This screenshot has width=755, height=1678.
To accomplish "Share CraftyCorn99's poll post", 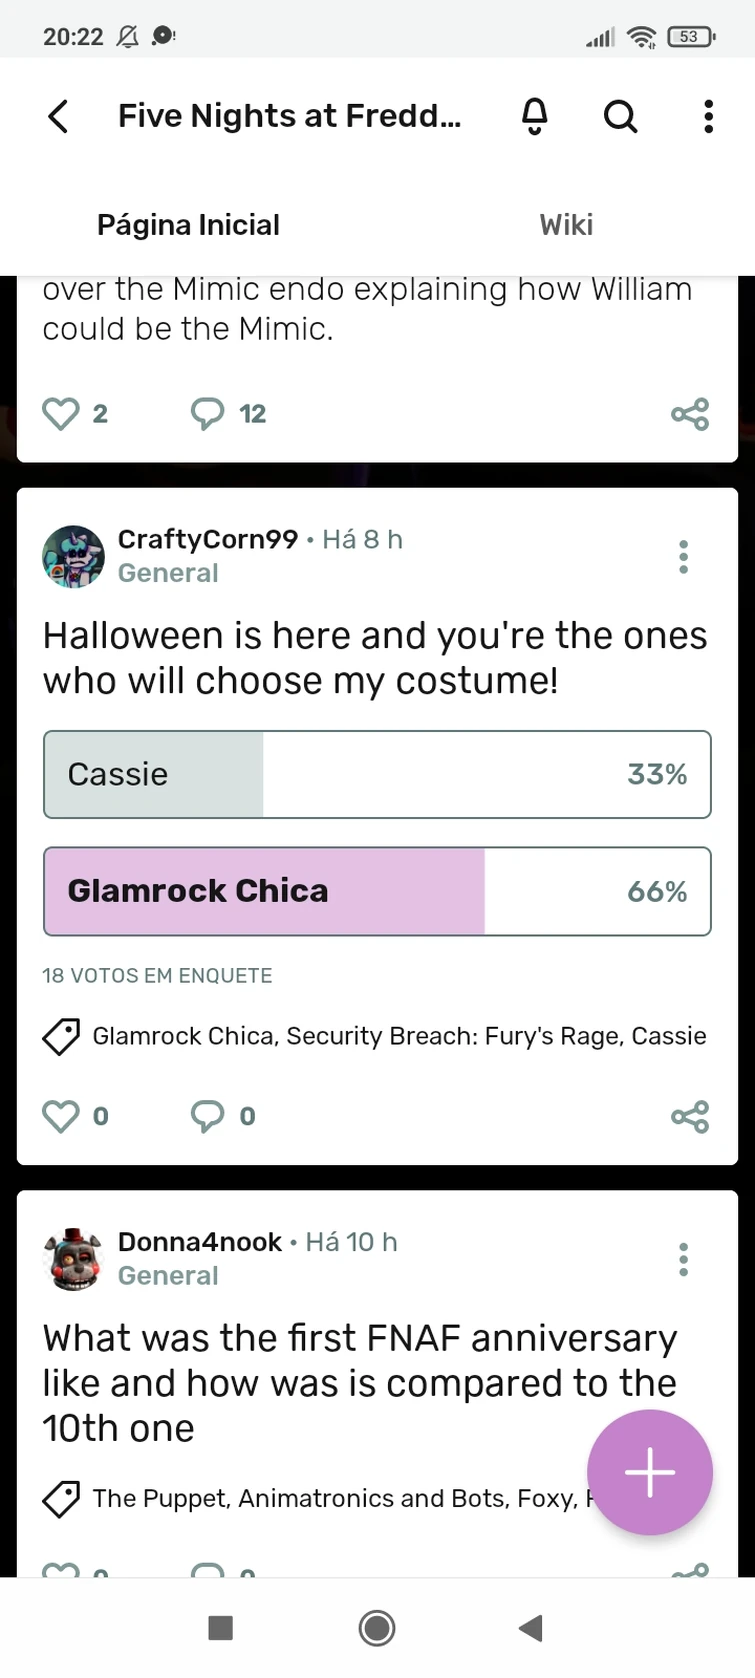I will click(x=689, y=1117).
